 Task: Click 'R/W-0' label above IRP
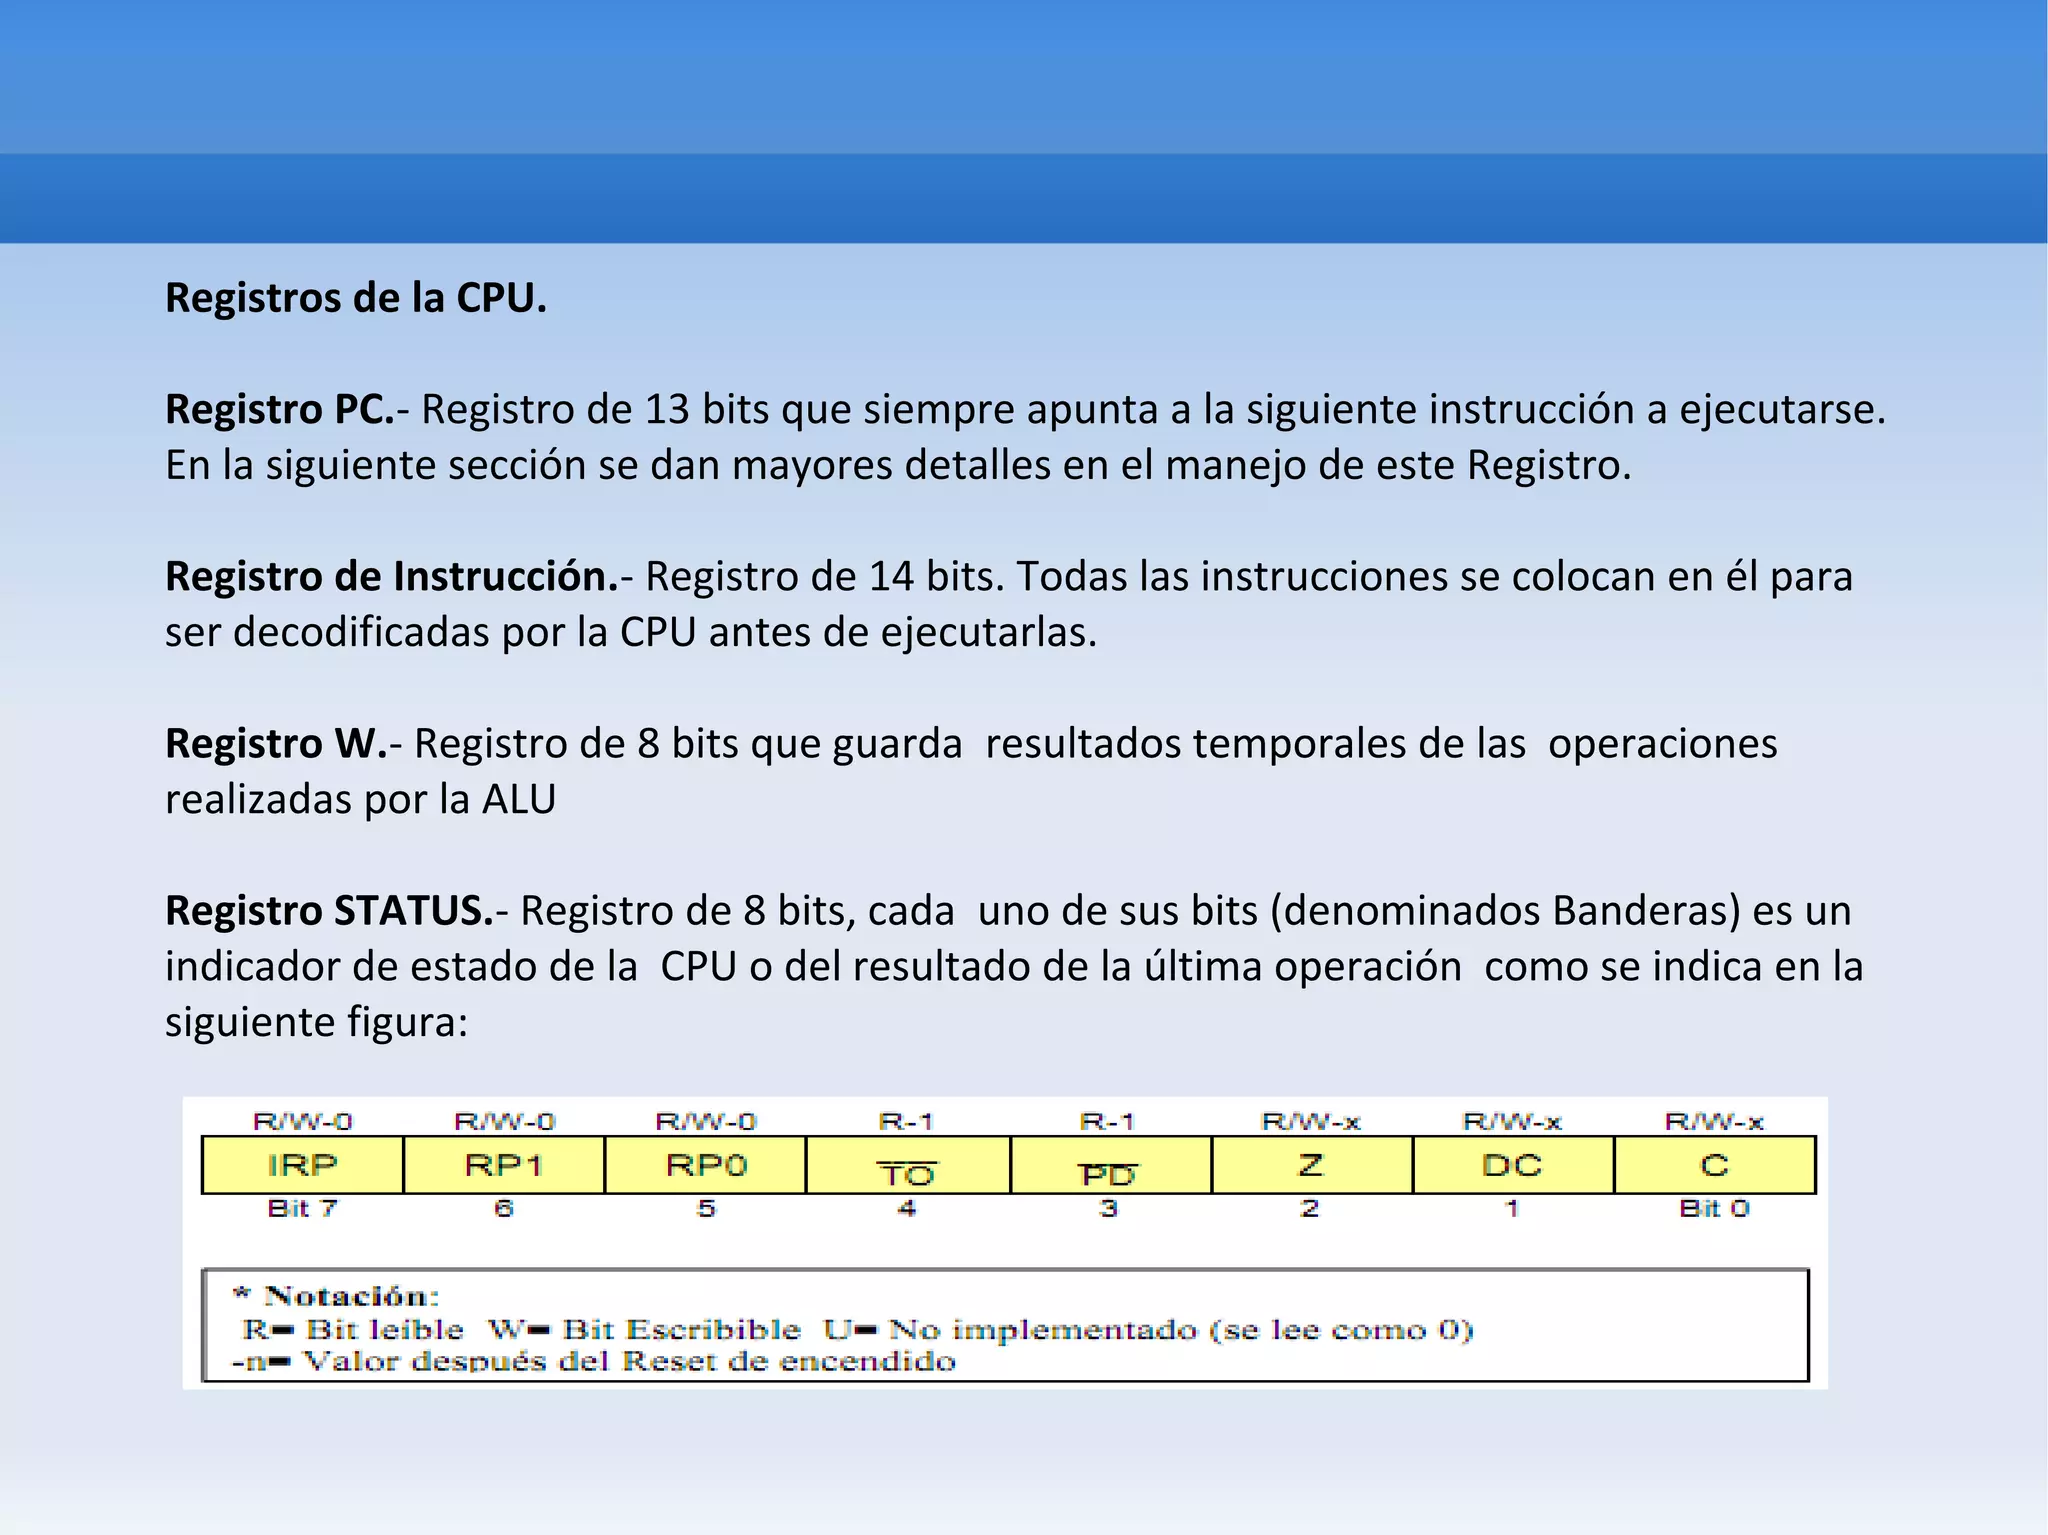[302, 1122]
